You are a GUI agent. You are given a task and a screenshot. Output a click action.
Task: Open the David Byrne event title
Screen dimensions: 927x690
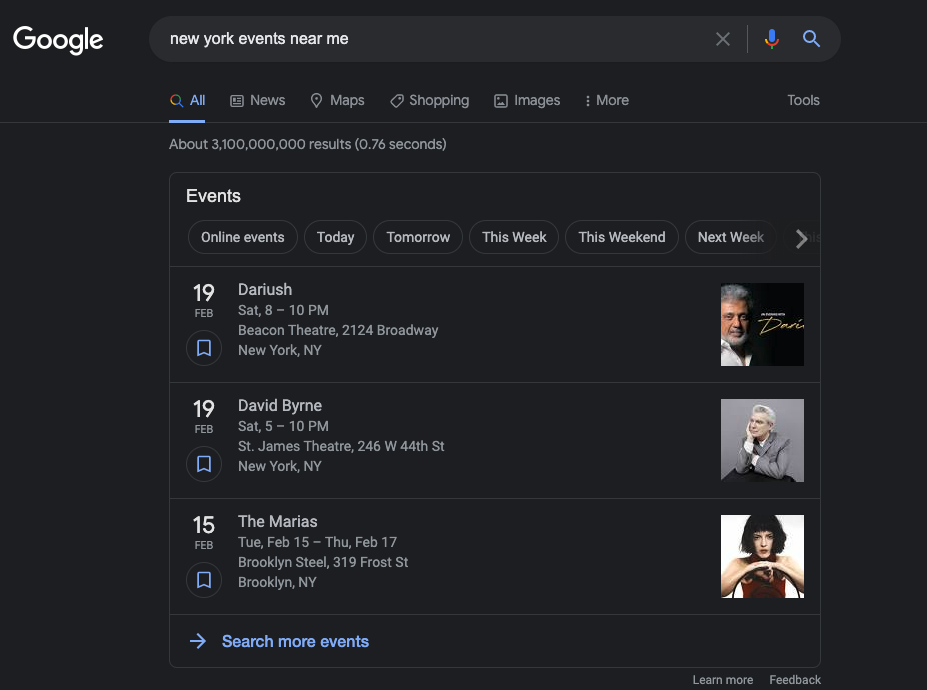(280, 406)
